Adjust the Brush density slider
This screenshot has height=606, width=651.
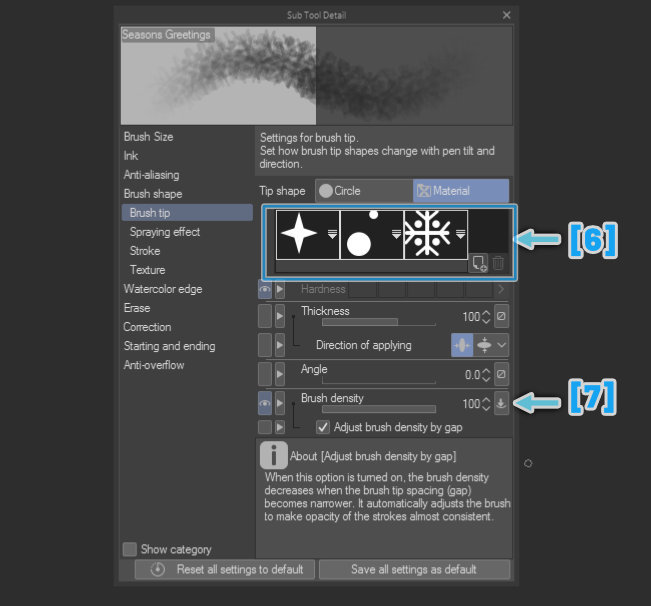coord(379,409)
